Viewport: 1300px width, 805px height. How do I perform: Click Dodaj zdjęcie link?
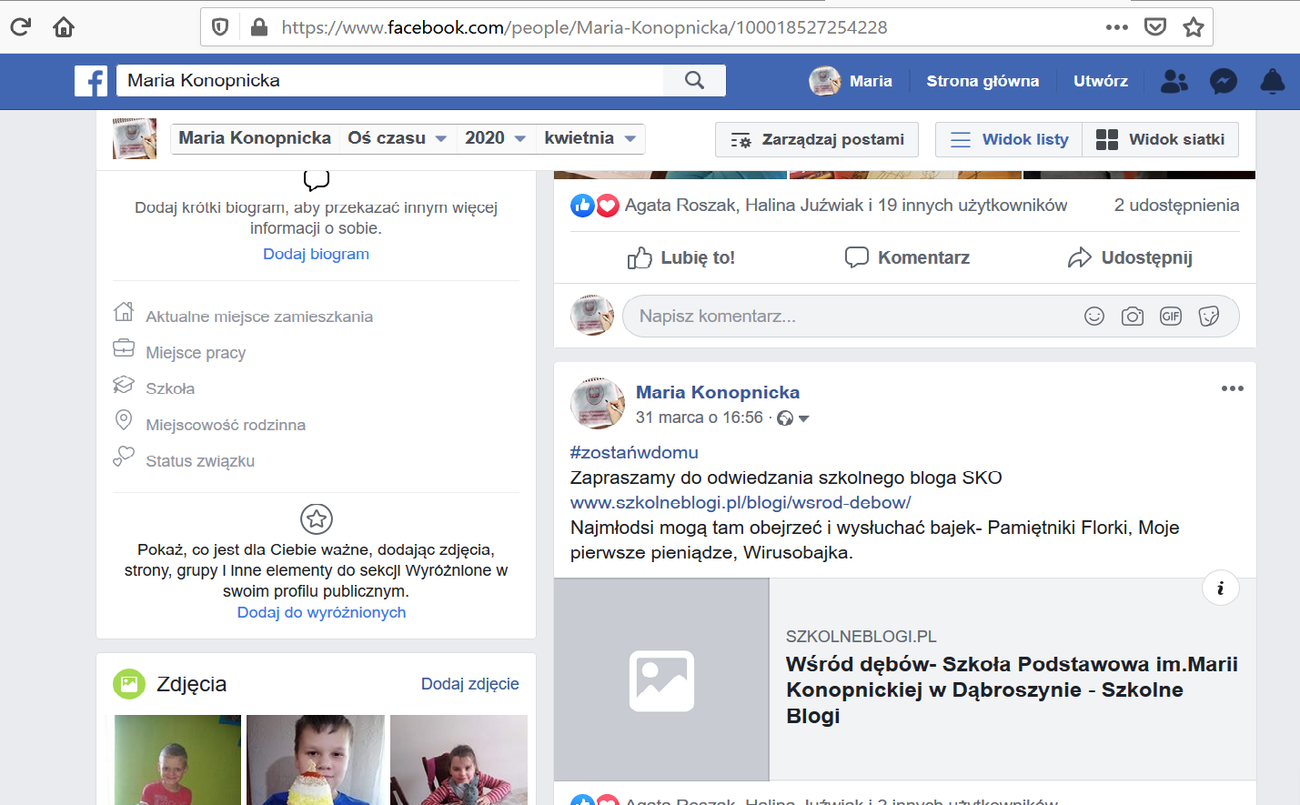click(x=470, y=684)
